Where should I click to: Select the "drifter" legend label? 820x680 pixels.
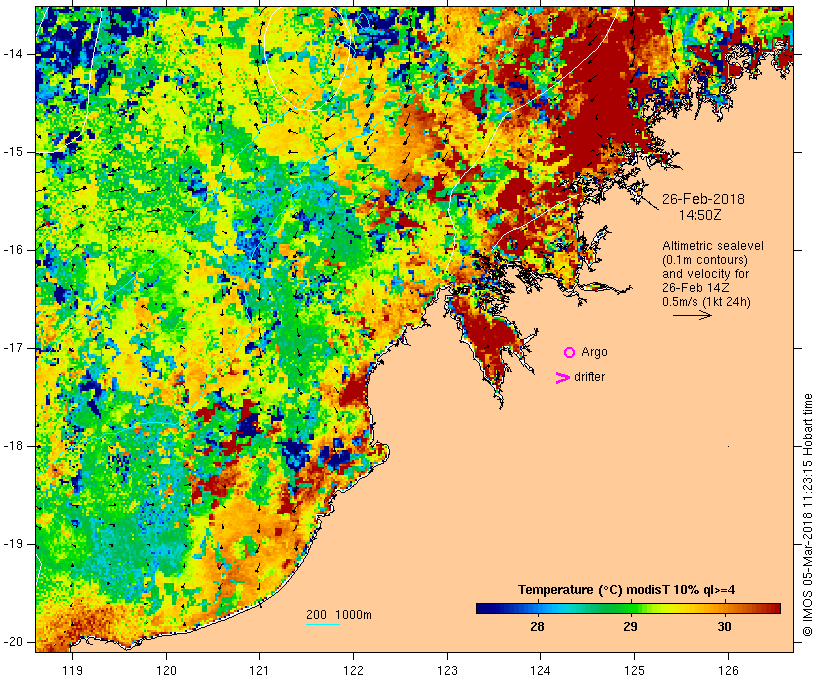tap(589, 377)
